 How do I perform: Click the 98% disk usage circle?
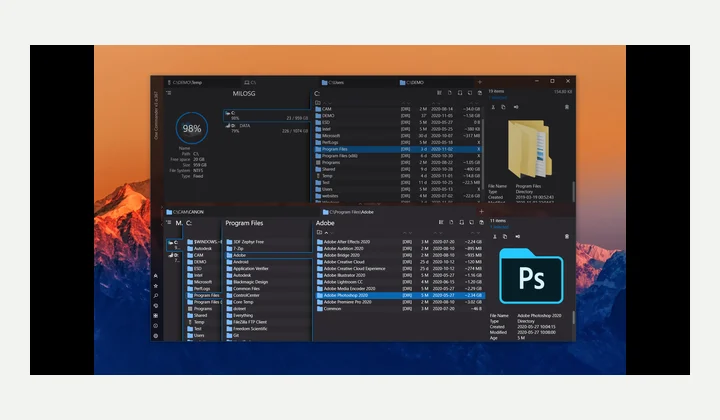(x=191, y=129)
